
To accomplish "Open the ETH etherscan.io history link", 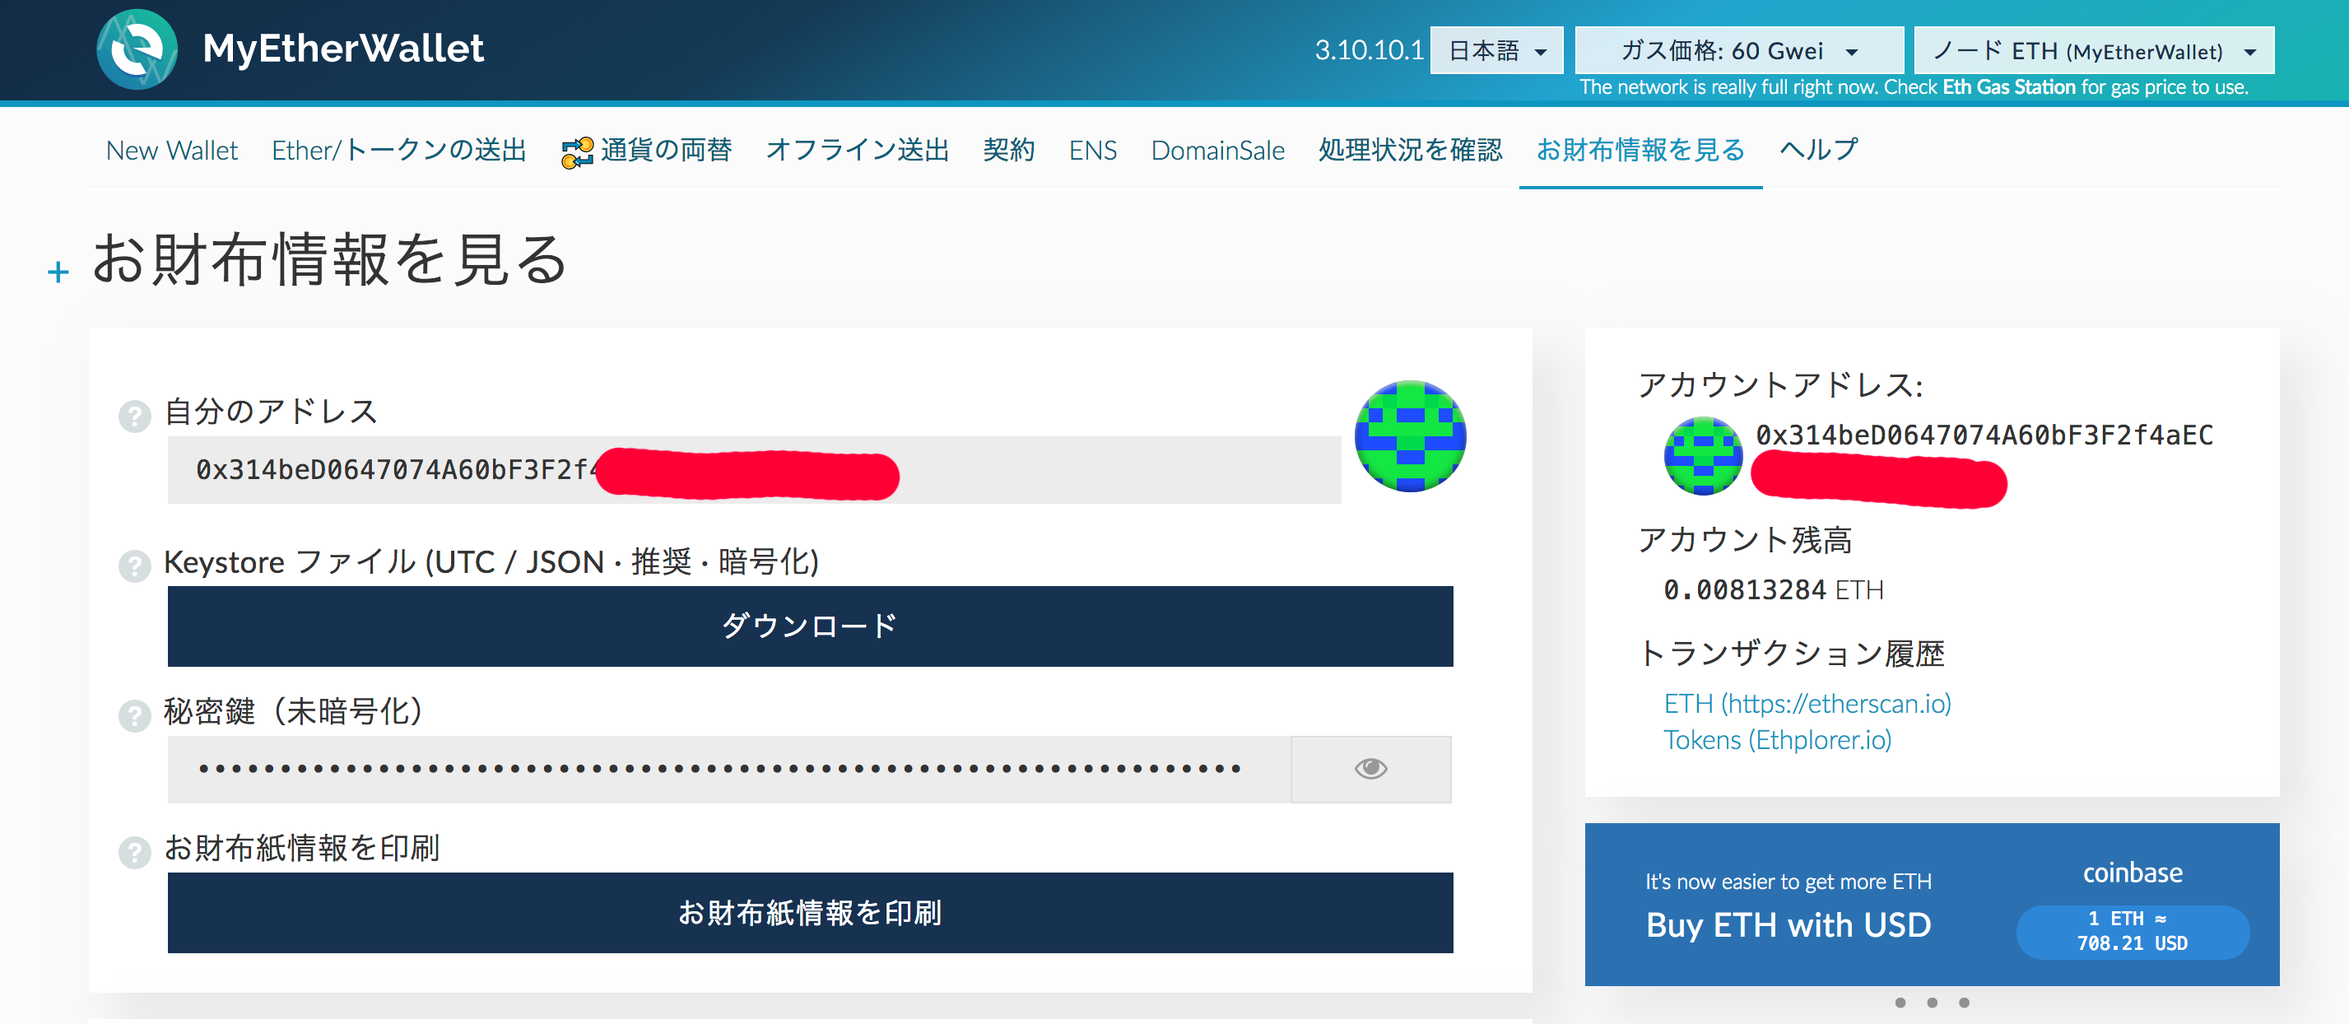I will (x=1807, y=704).
